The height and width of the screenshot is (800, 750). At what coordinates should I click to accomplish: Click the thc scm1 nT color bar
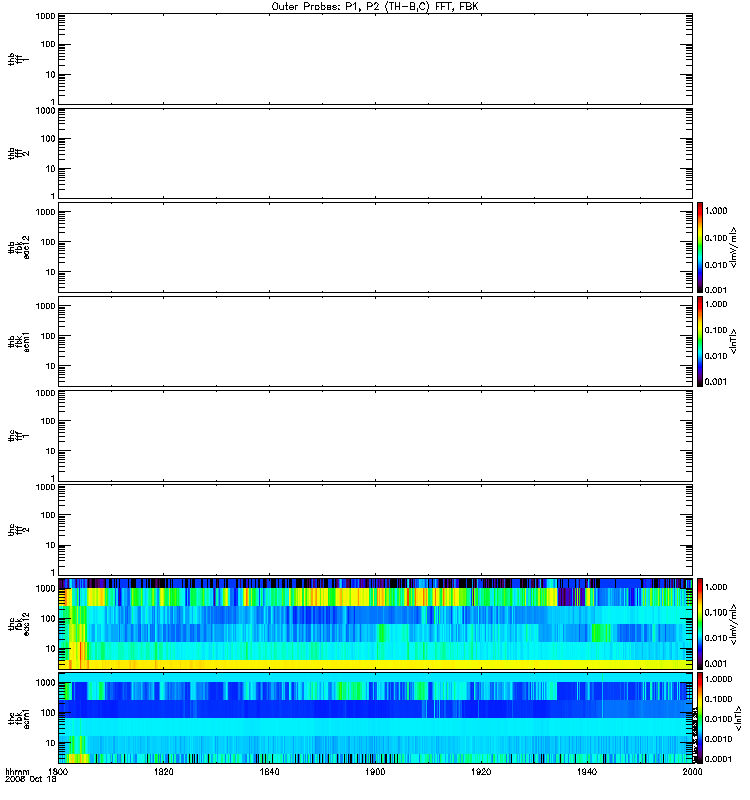click(700, 718)
